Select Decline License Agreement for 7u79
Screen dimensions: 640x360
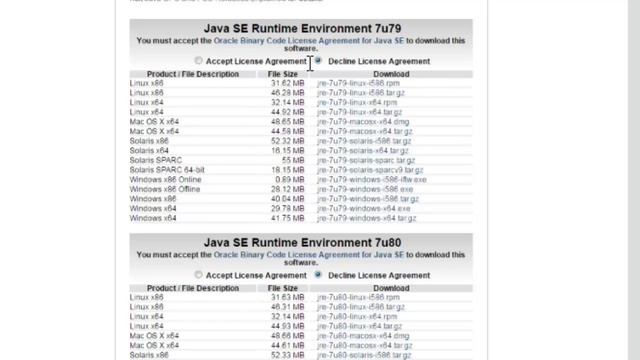[318, 61]
